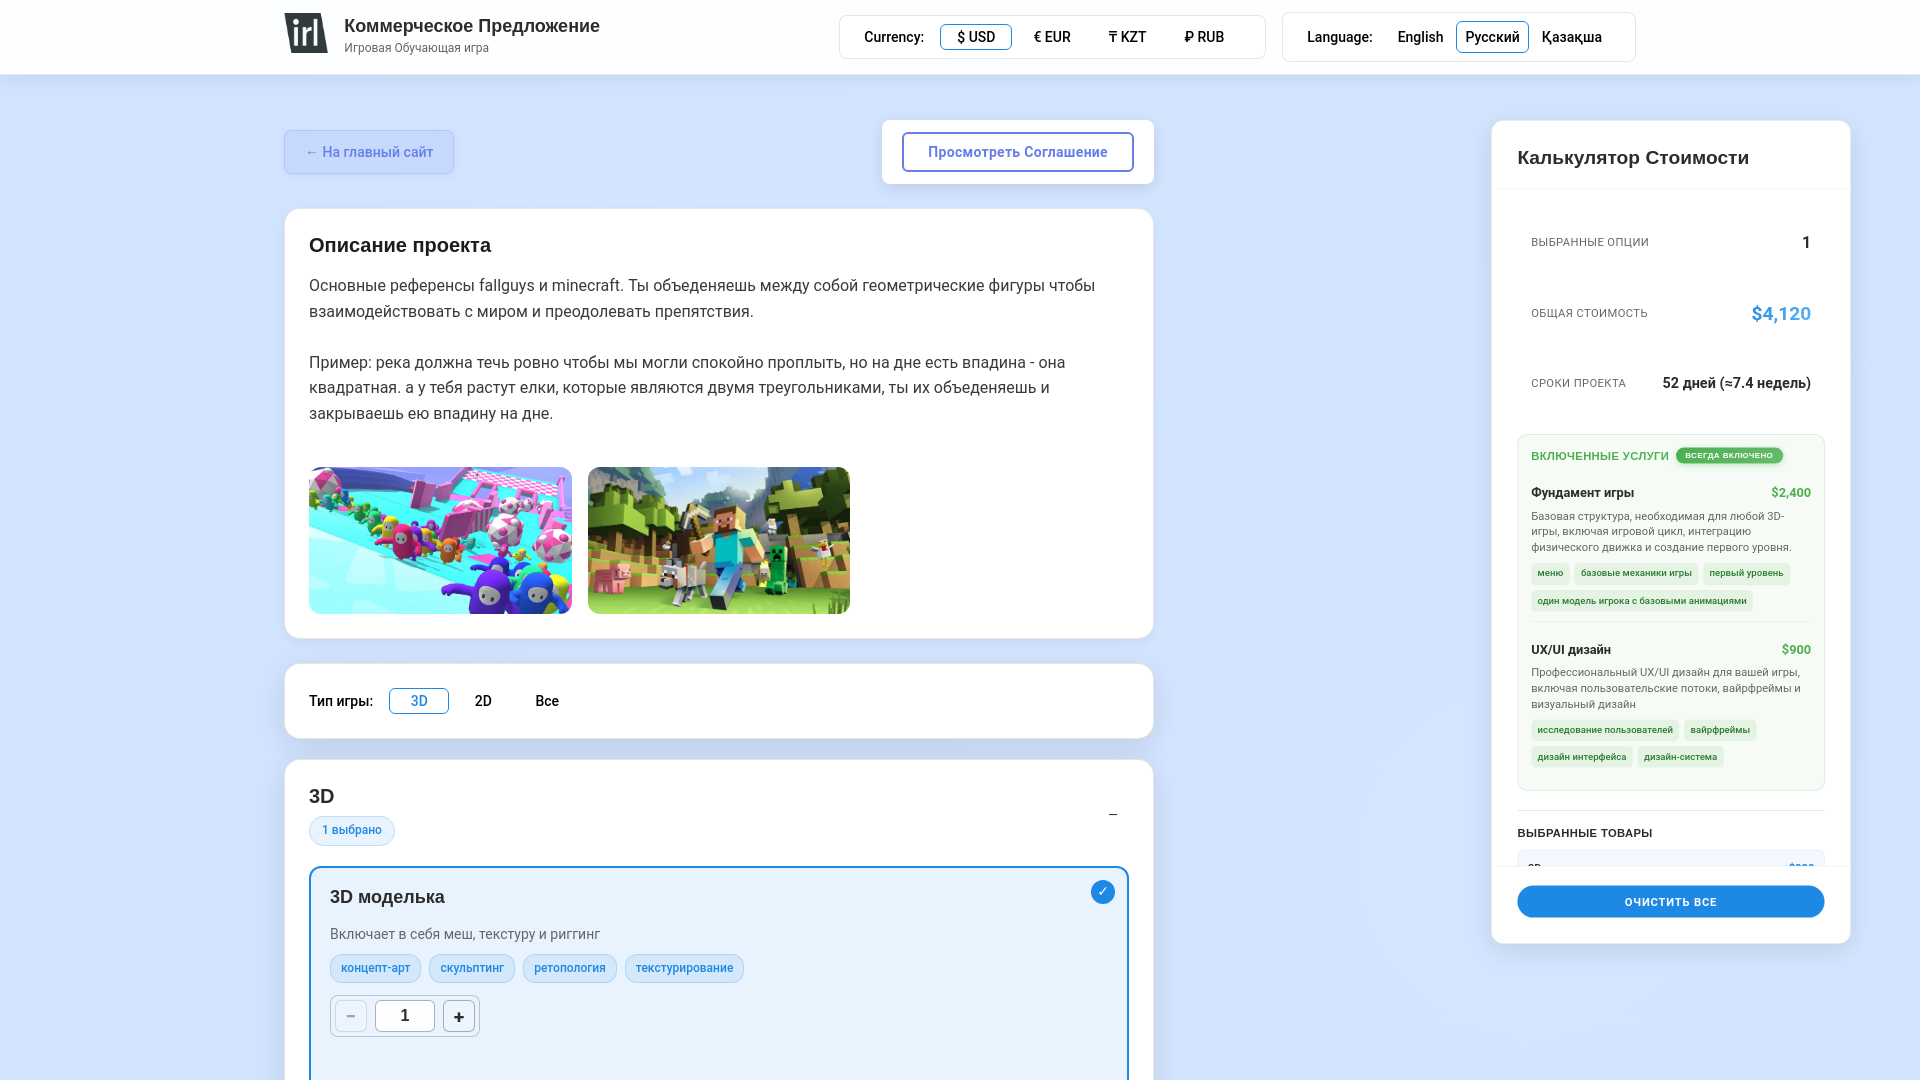The width and height of the screenshot is (1920, 1080).
Task: Click the total cost $4,120
Action: 1781,314
